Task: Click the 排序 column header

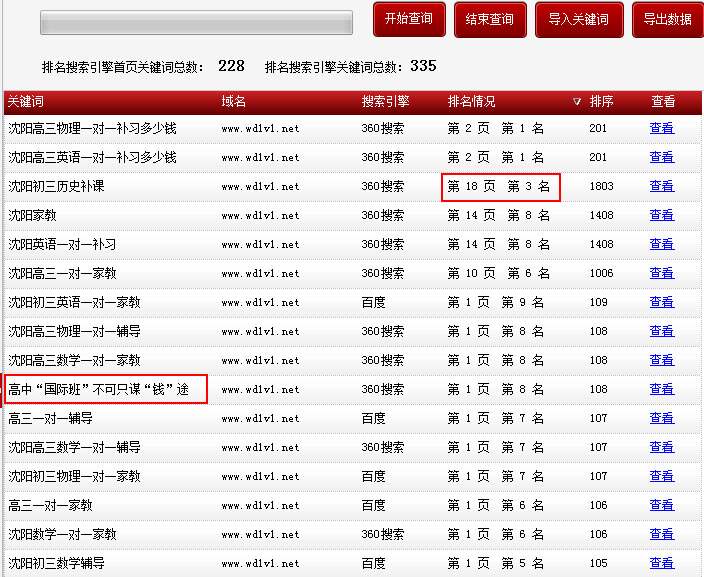Action: (601, 102)
